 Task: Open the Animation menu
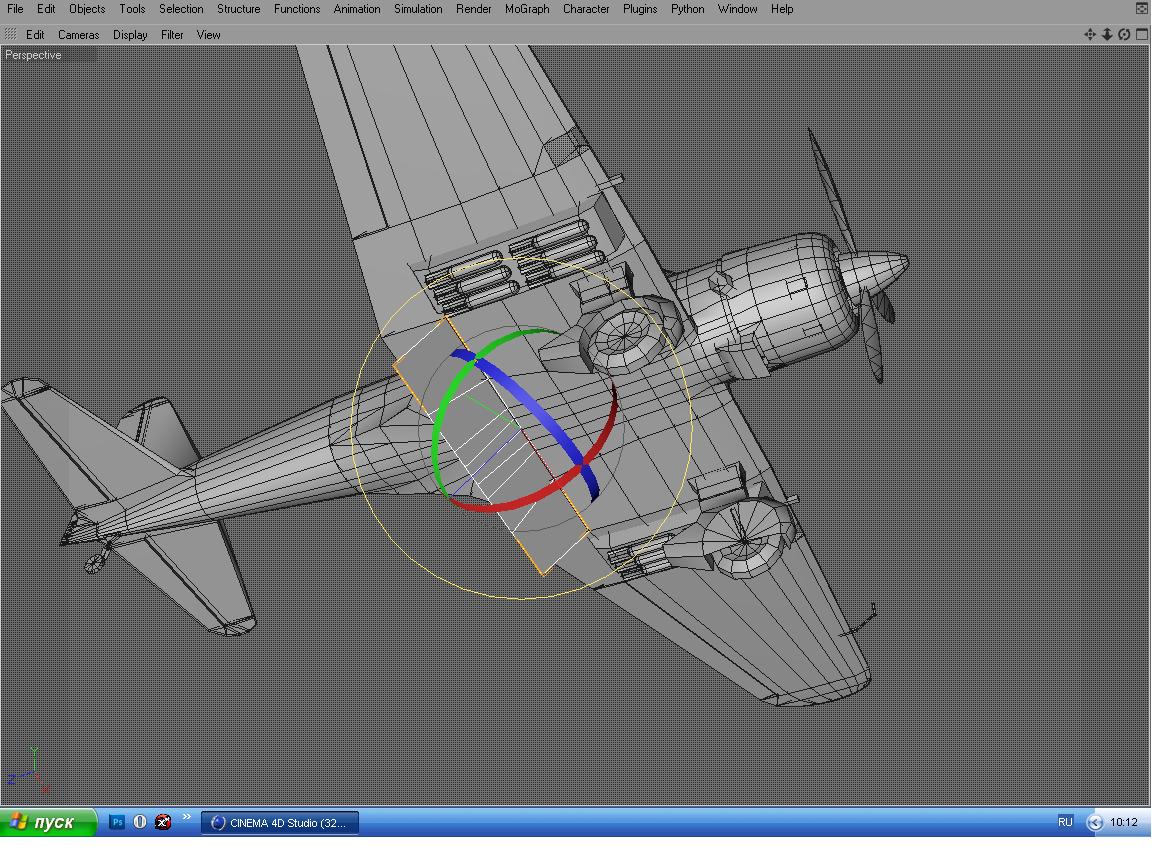[x=357, y=9]
